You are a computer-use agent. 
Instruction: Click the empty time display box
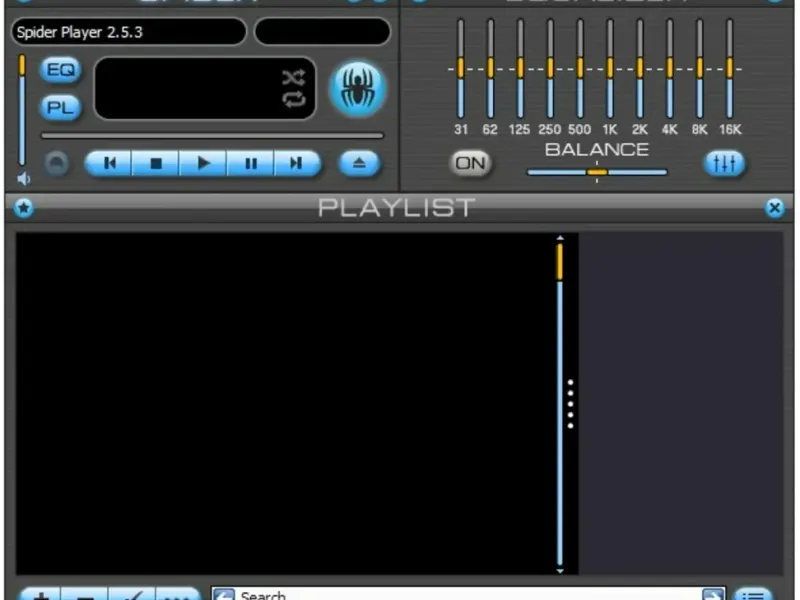(x=322, y=32)
